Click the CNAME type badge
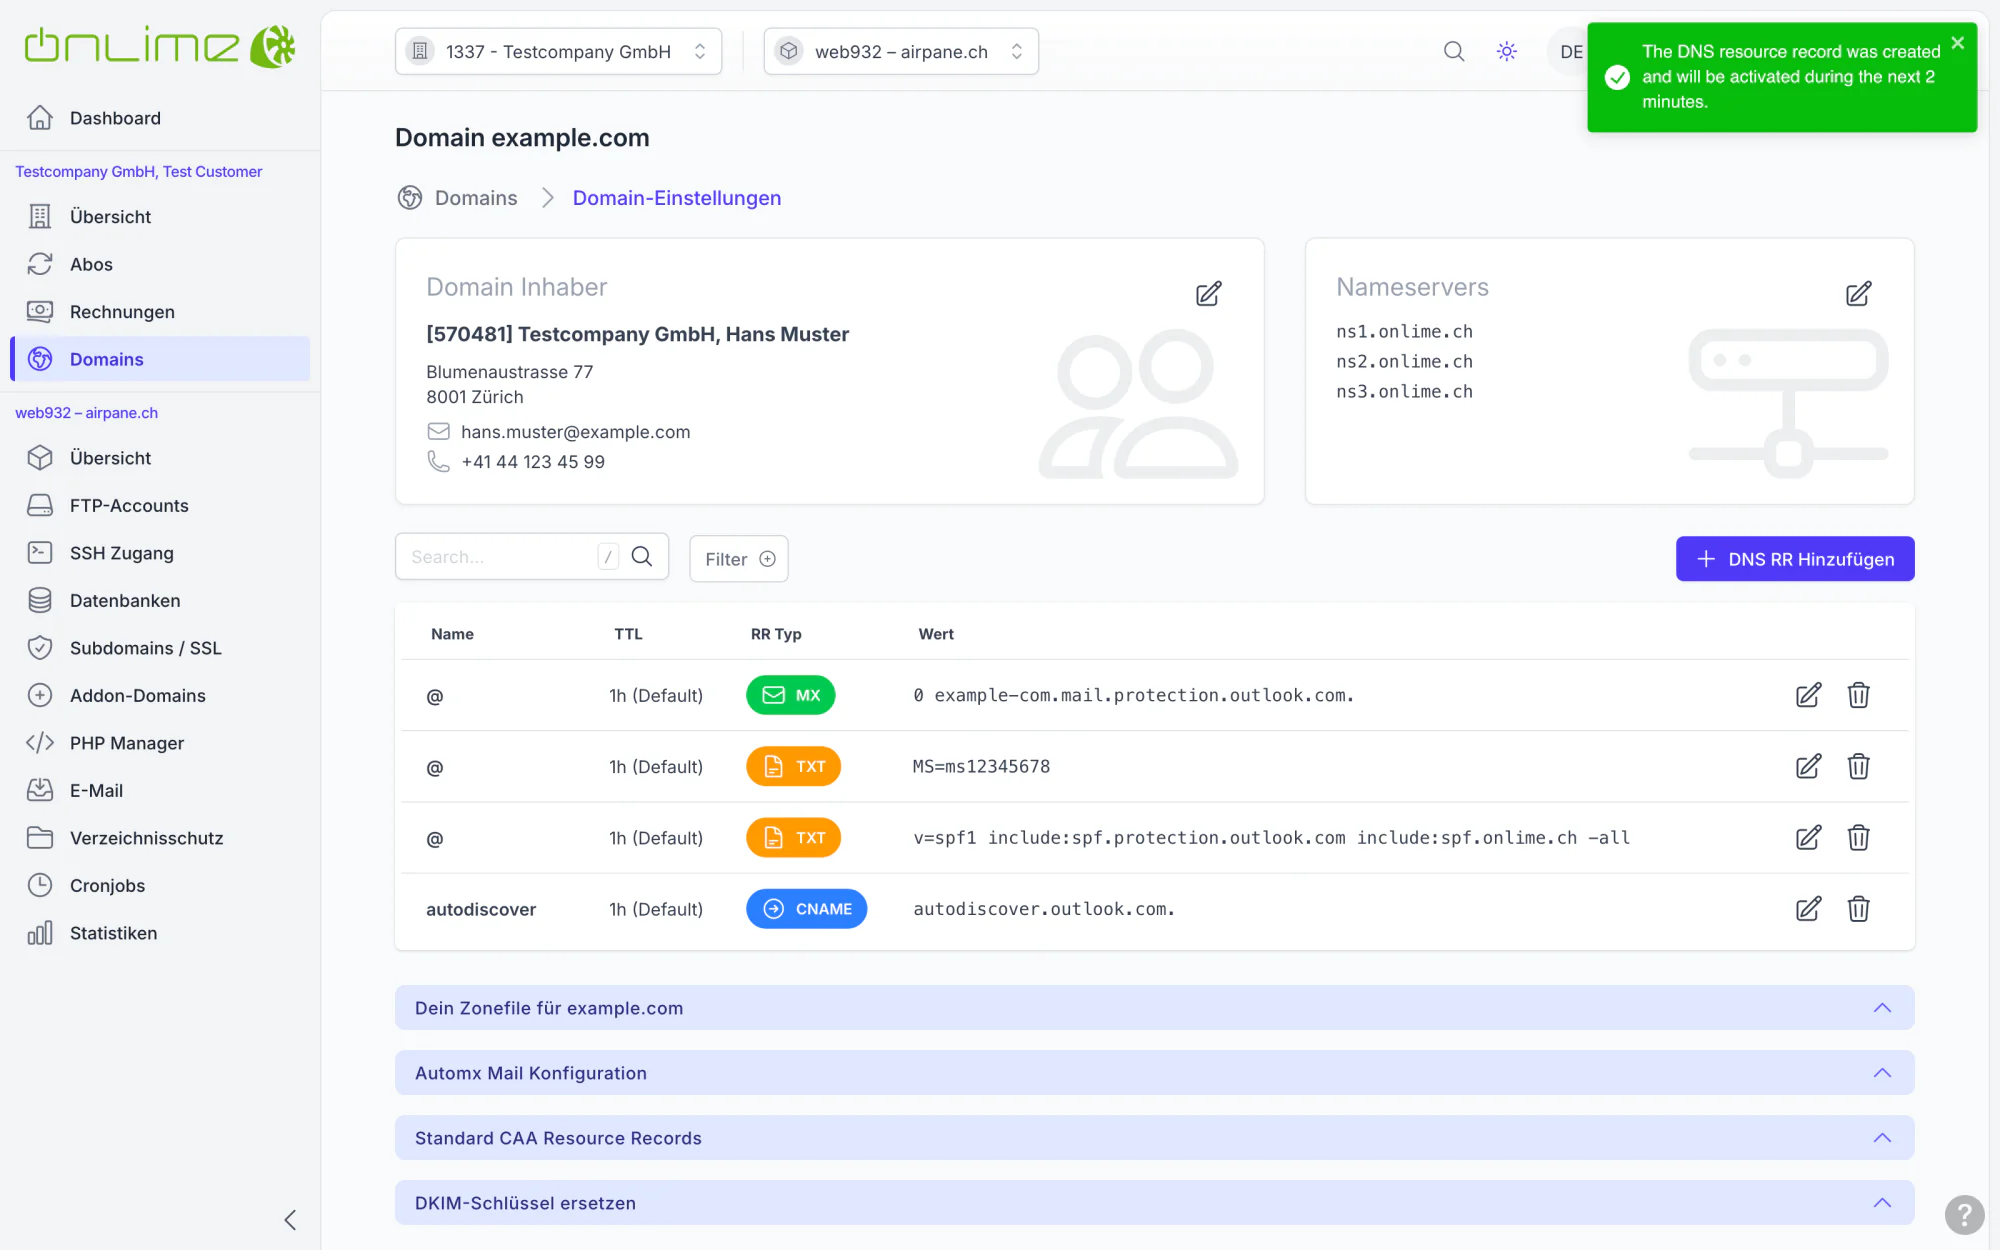This screenshot has height=1250, width=2000. (x=806, y=908)
